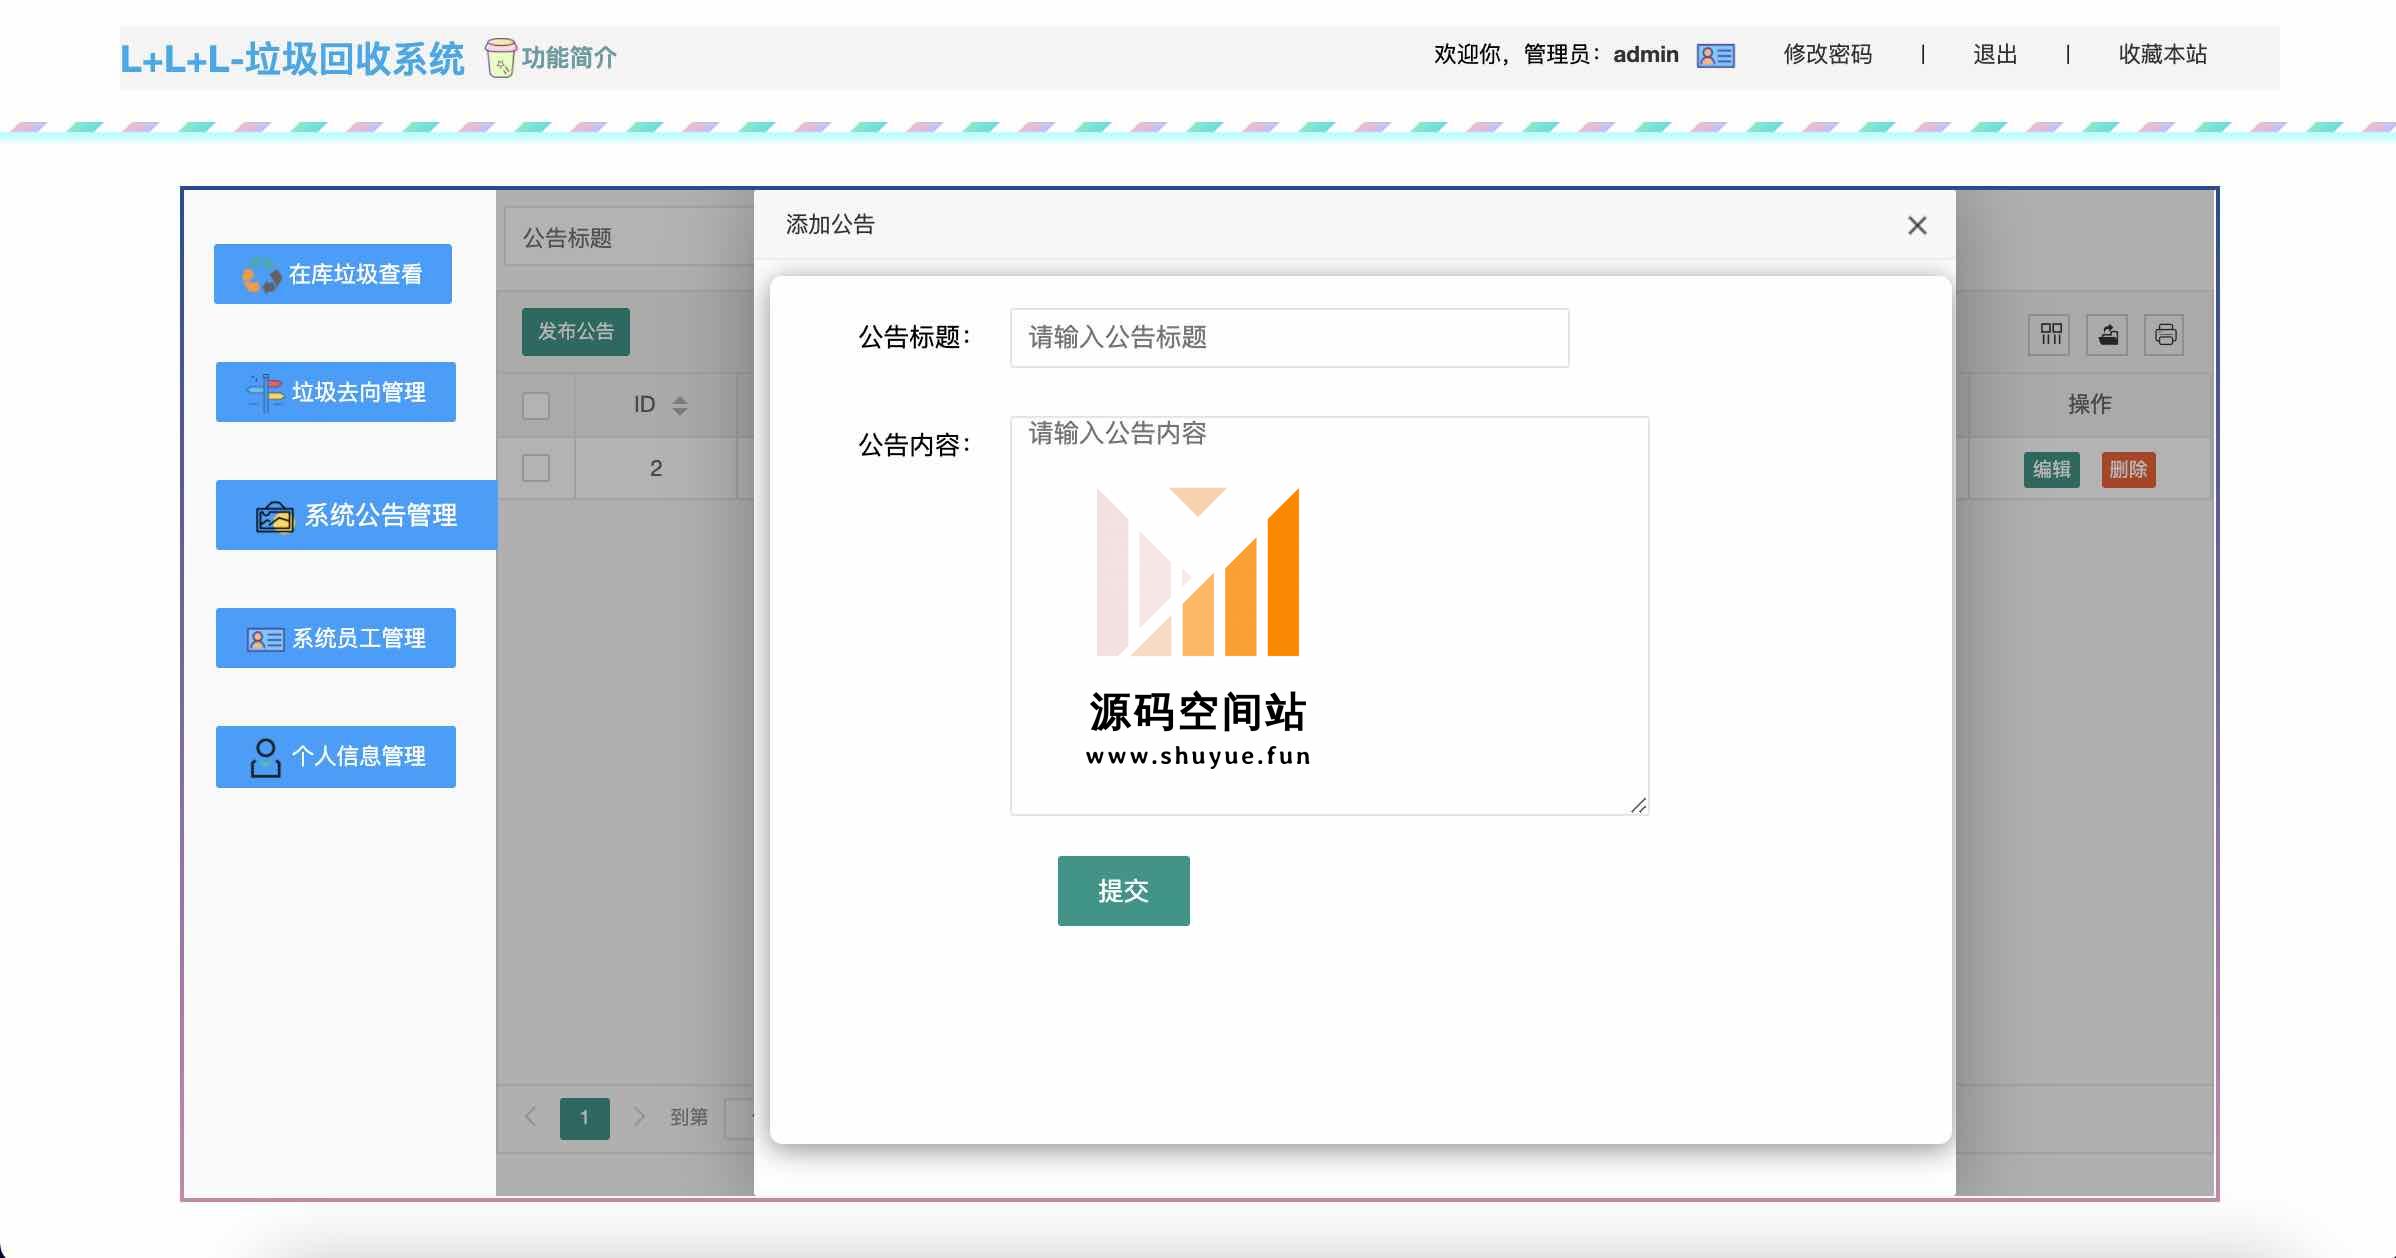The image size is (2396, 1258).
Task: Toggle the select-all checkbox in table header
Action: (x=536, y=406)
